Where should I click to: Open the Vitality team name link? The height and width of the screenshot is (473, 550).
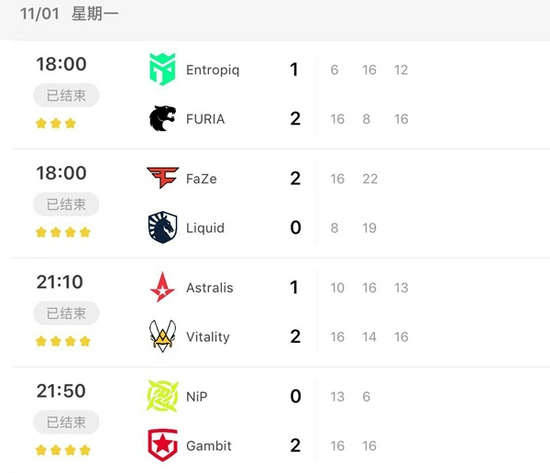208,337
